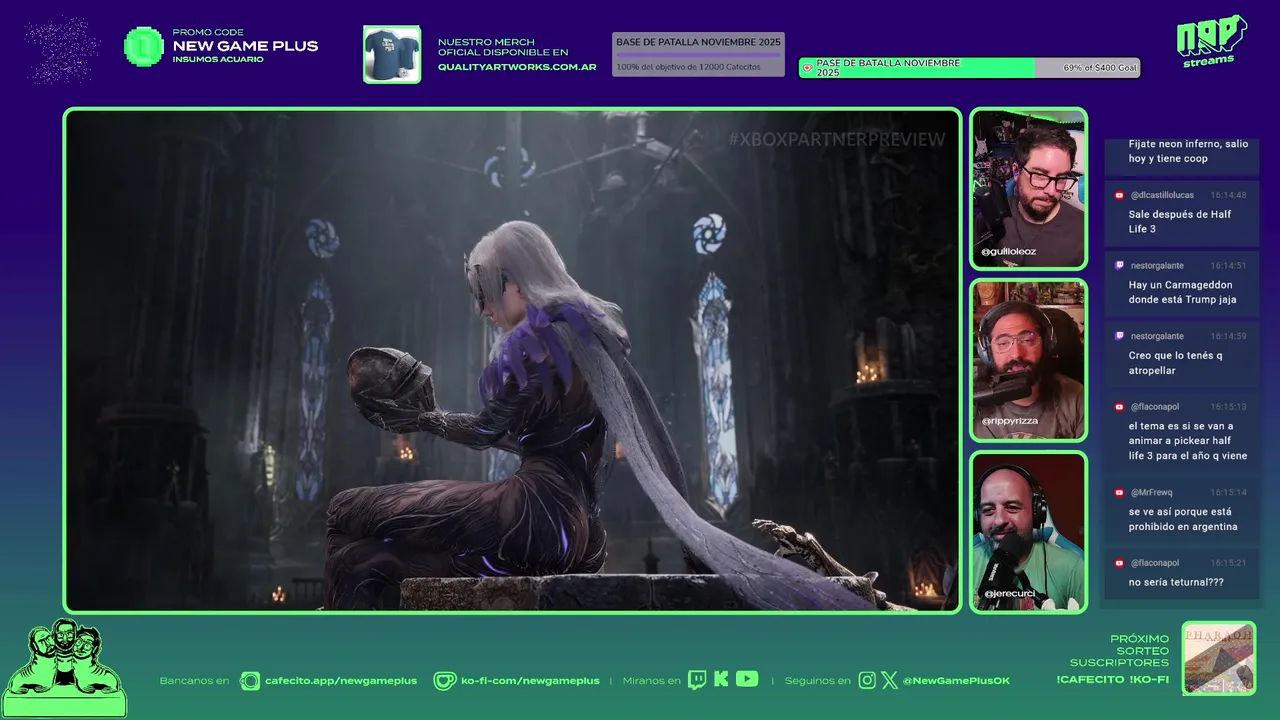
Task: Click the 16:15:14 chat timestamp
Action: [x=1228, y=492]
